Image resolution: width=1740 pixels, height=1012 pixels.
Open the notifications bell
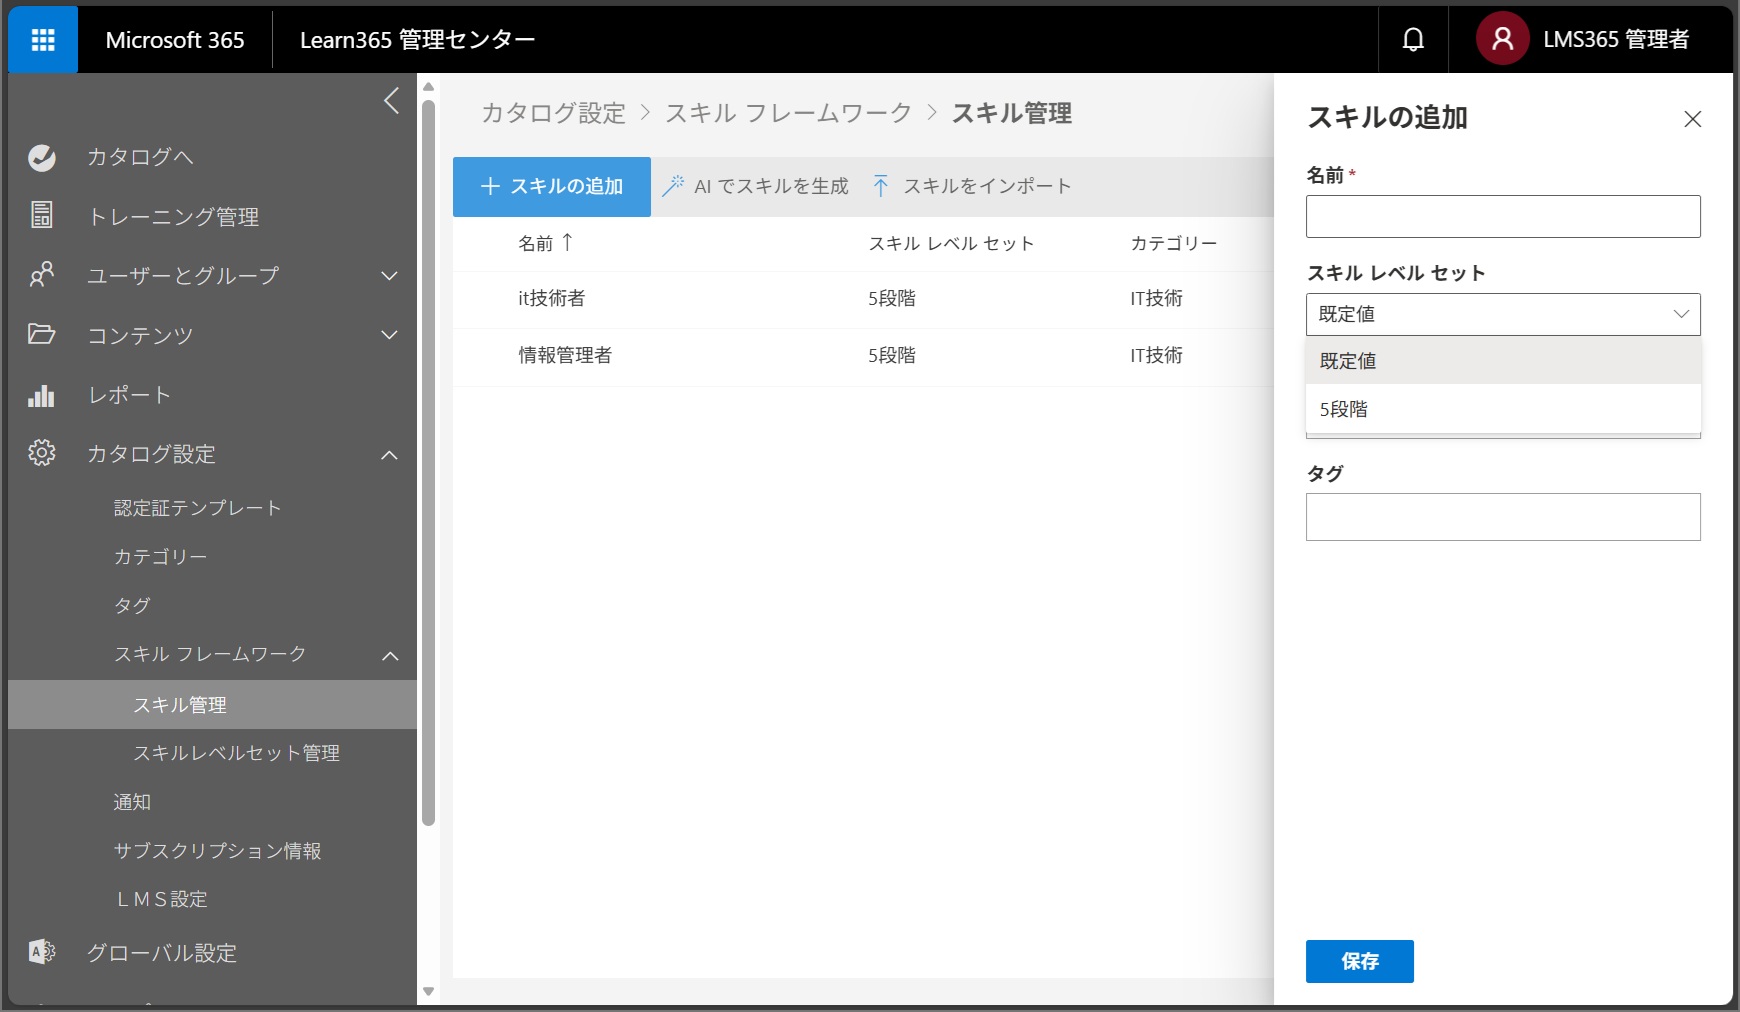click(1413, 40)
